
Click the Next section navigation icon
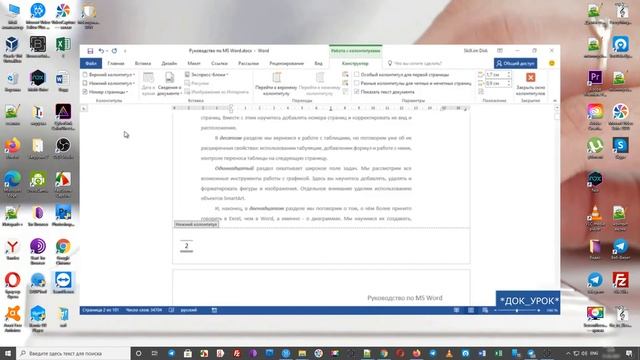345,83
